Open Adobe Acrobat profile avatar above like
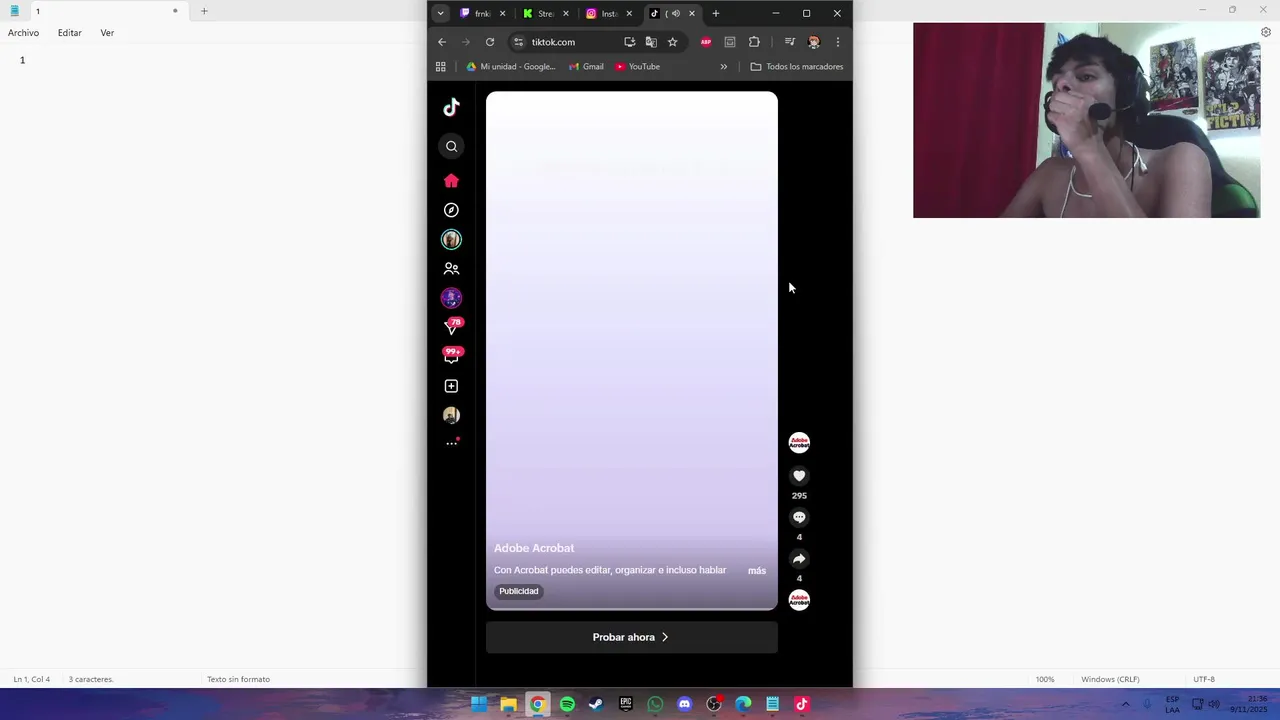This screenshot has height=720, width=1280. click(799, 443)
